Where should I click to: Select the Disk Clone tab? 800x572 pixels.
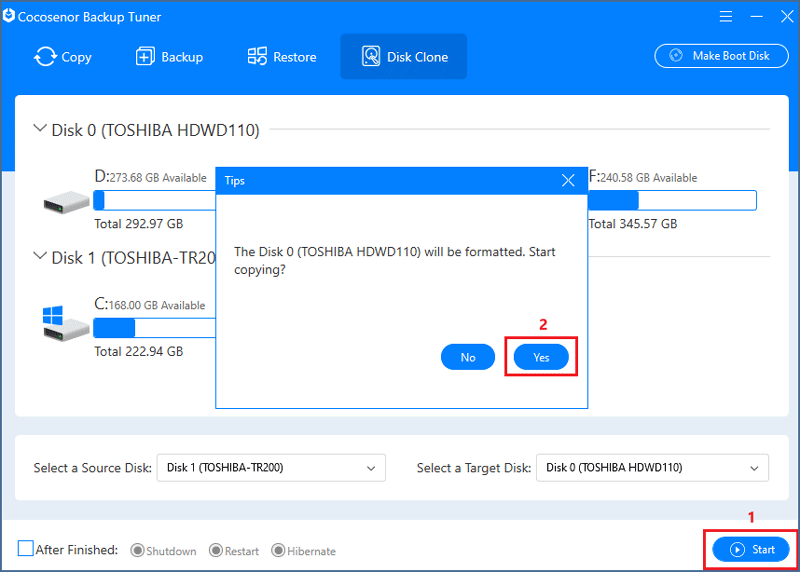(404, 57)
